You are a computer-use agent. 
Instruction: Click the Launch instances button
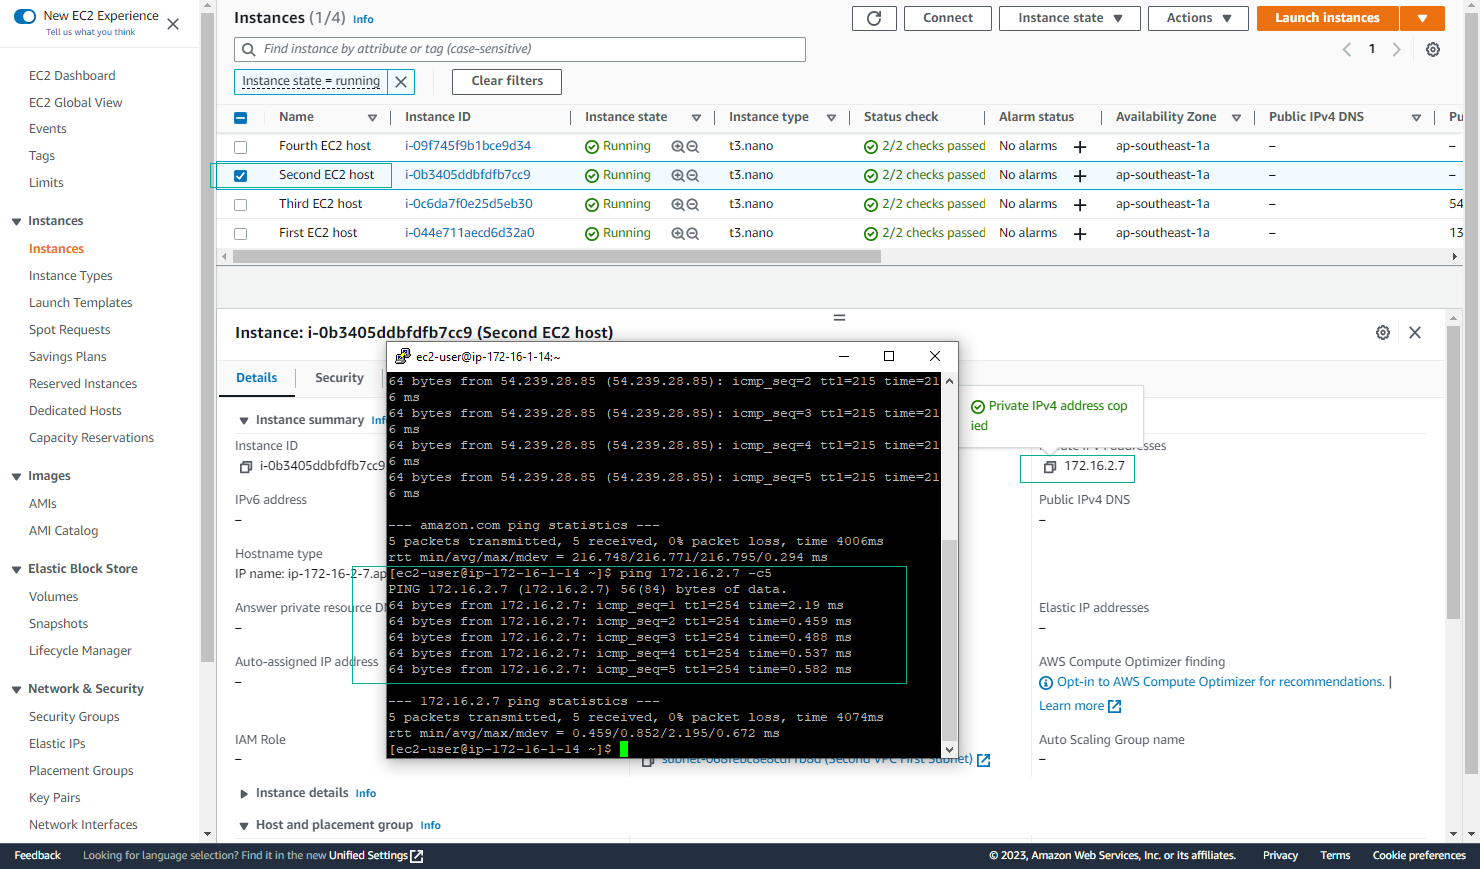(1327, 18)
